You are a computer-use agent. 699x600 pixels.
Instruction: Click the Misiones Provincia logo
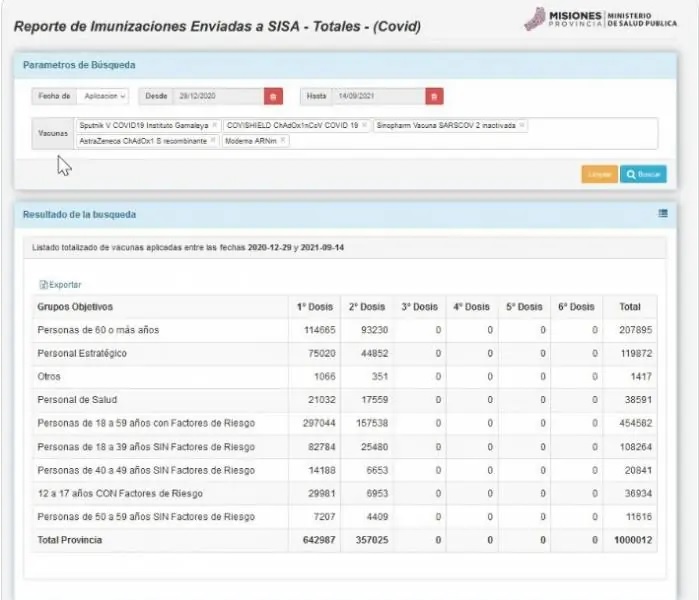[600, 19]
